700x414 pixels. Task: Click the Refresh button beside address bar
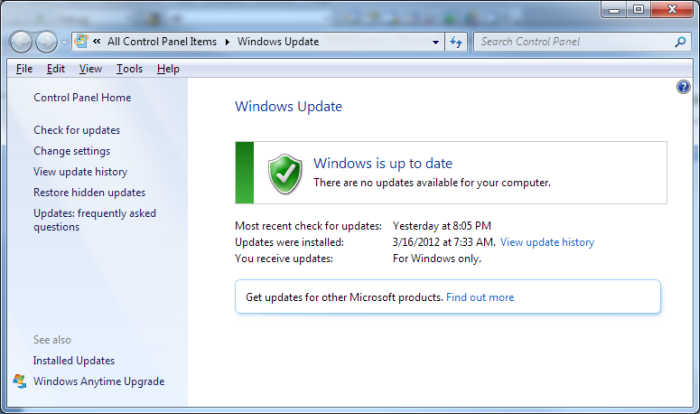click(456, 42)
